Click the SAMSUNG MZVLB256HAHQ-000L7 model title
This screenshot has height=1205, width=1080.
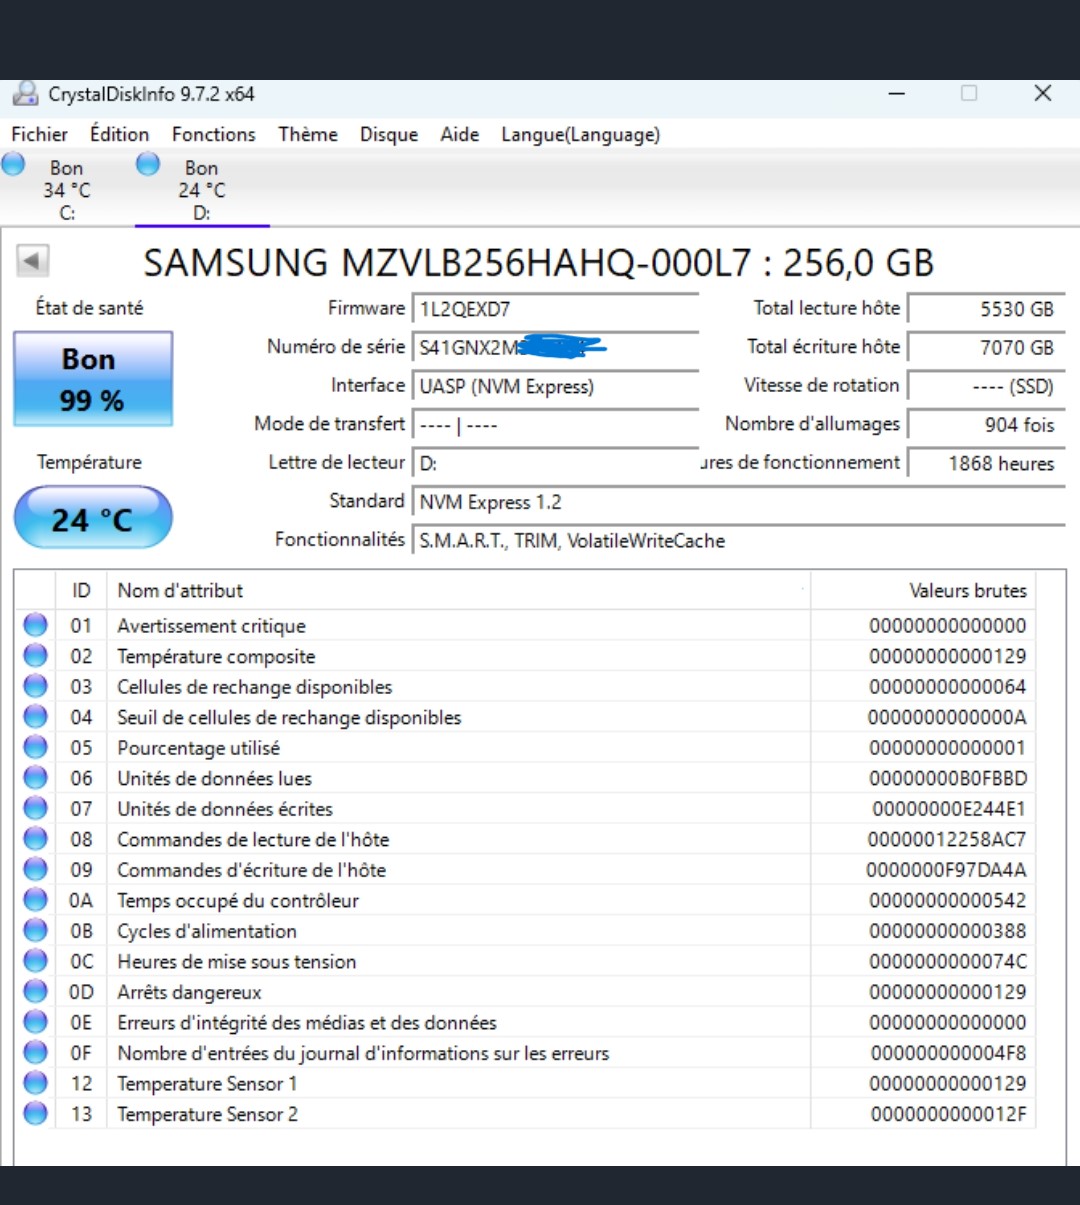[x=539, y=263]
